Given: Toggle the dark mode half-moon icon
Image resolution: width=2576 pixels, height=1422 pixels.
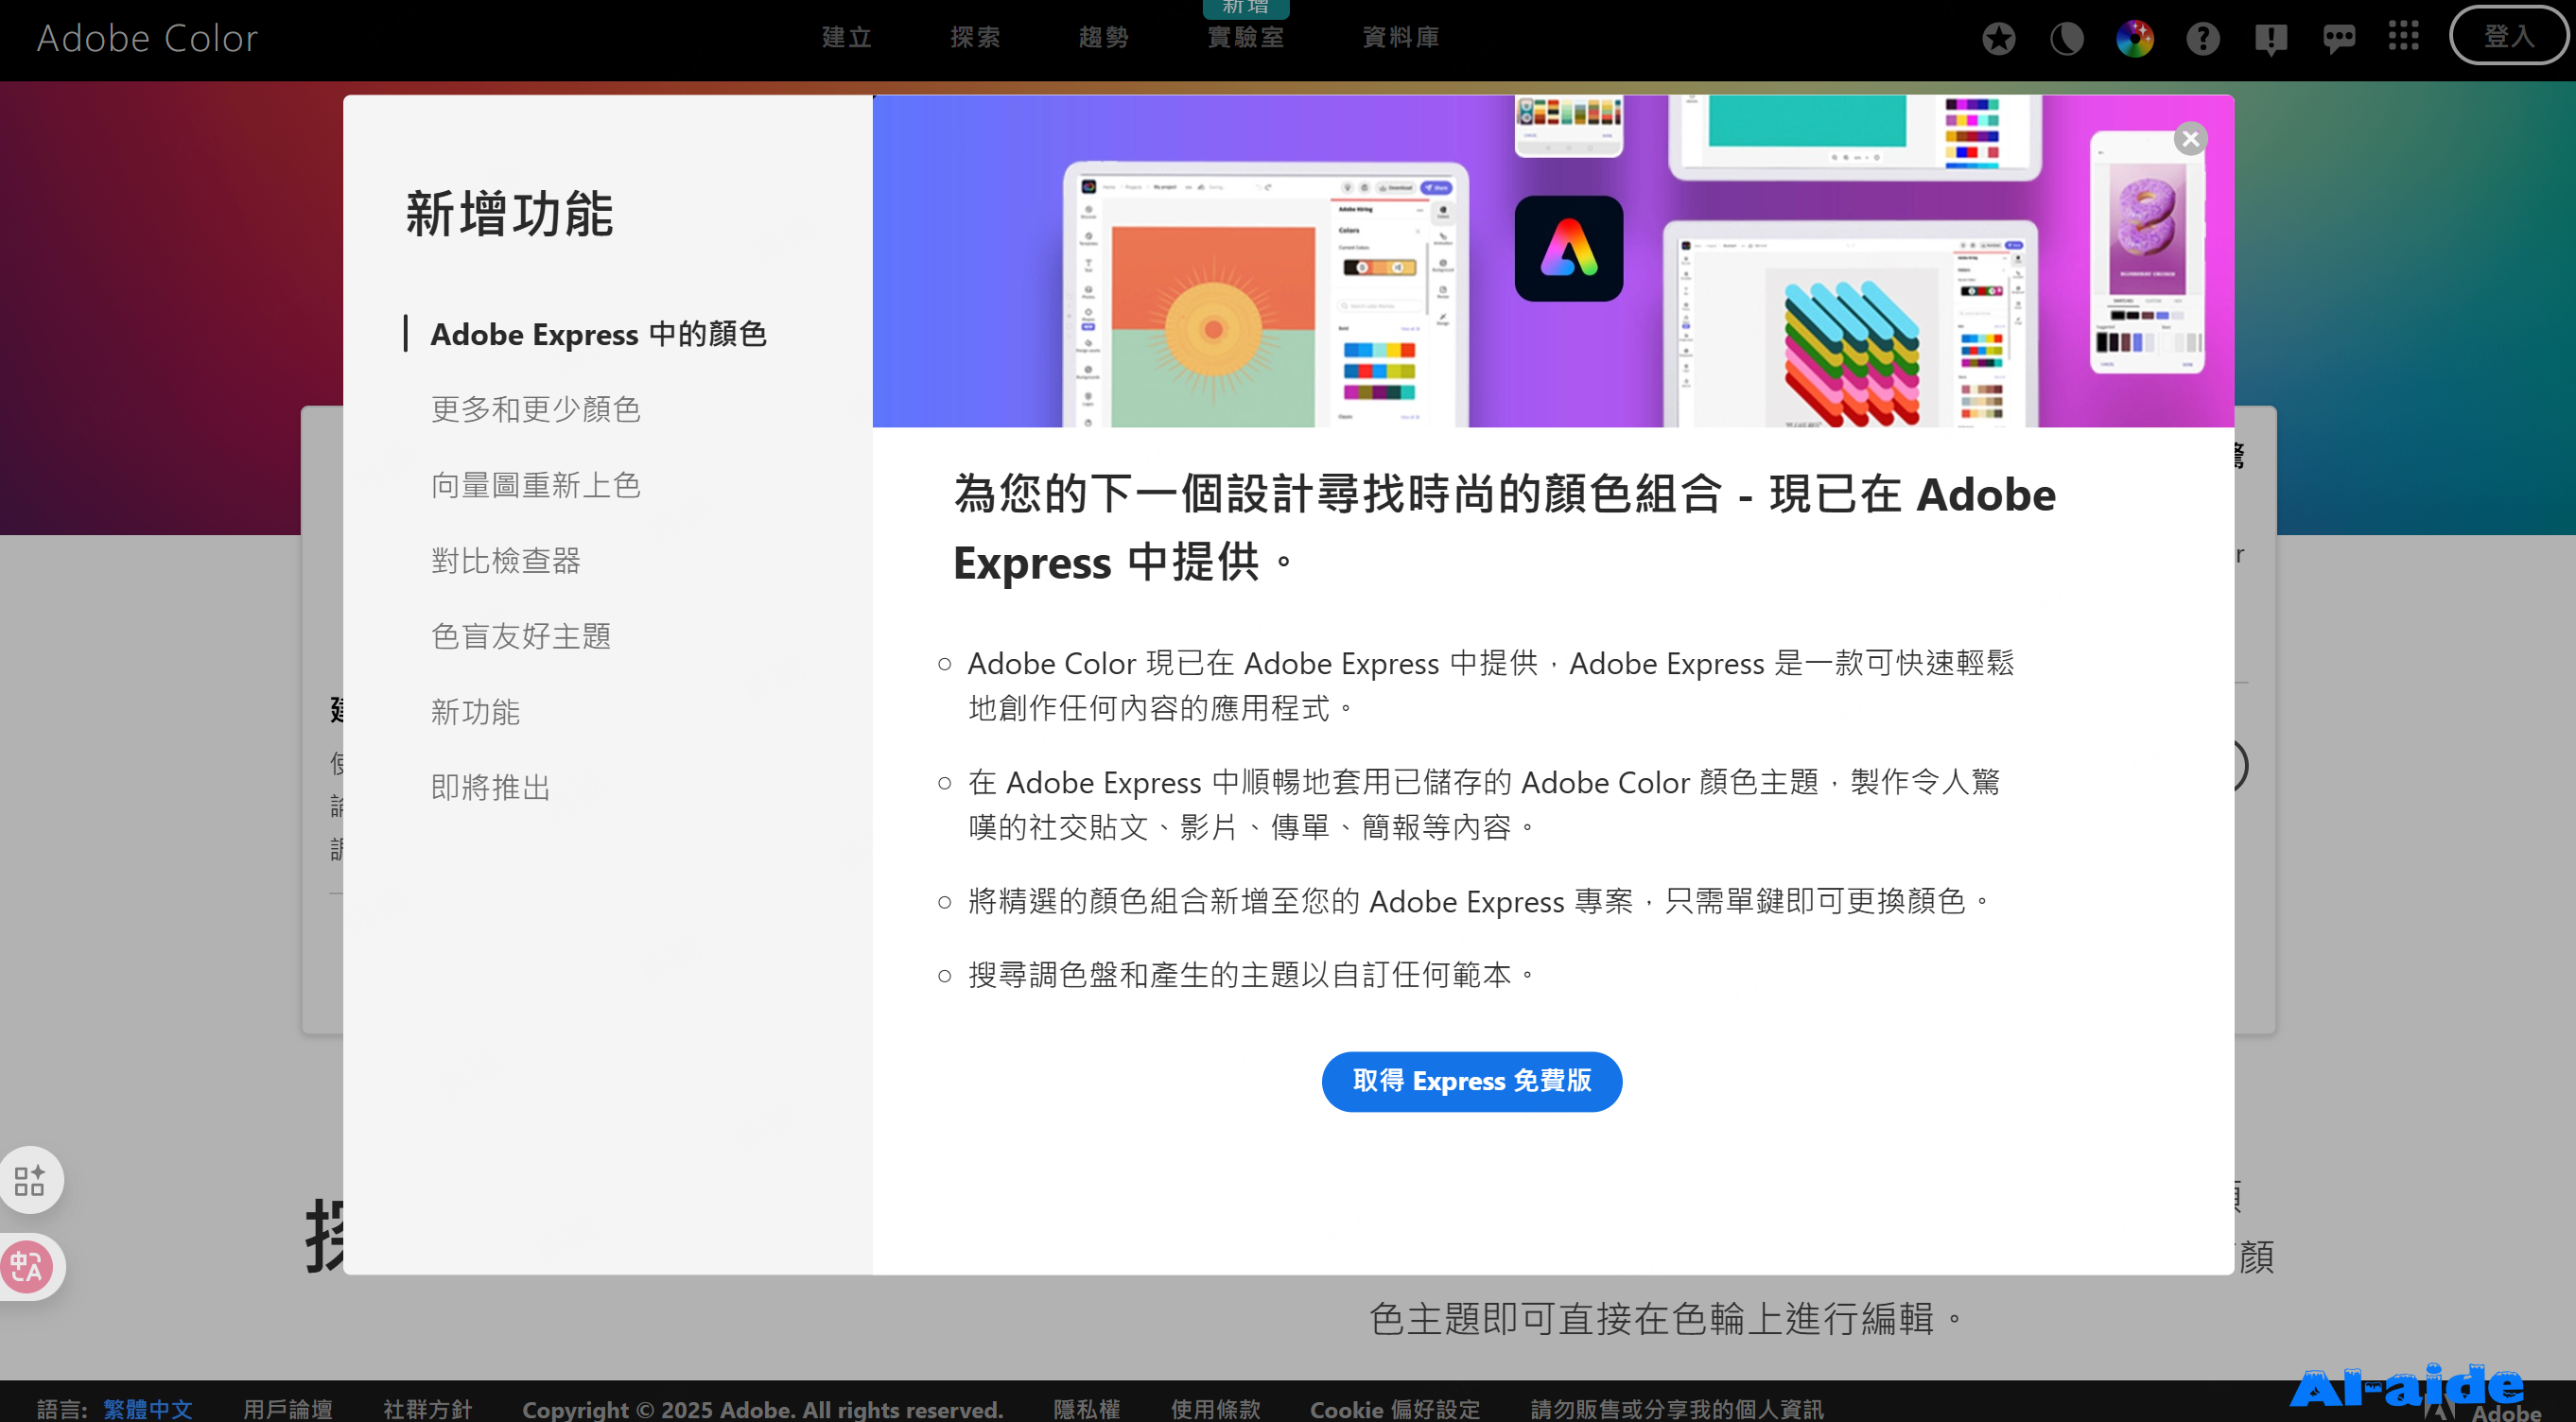Looking at the screenshot, I should (x=2066, y=39).
